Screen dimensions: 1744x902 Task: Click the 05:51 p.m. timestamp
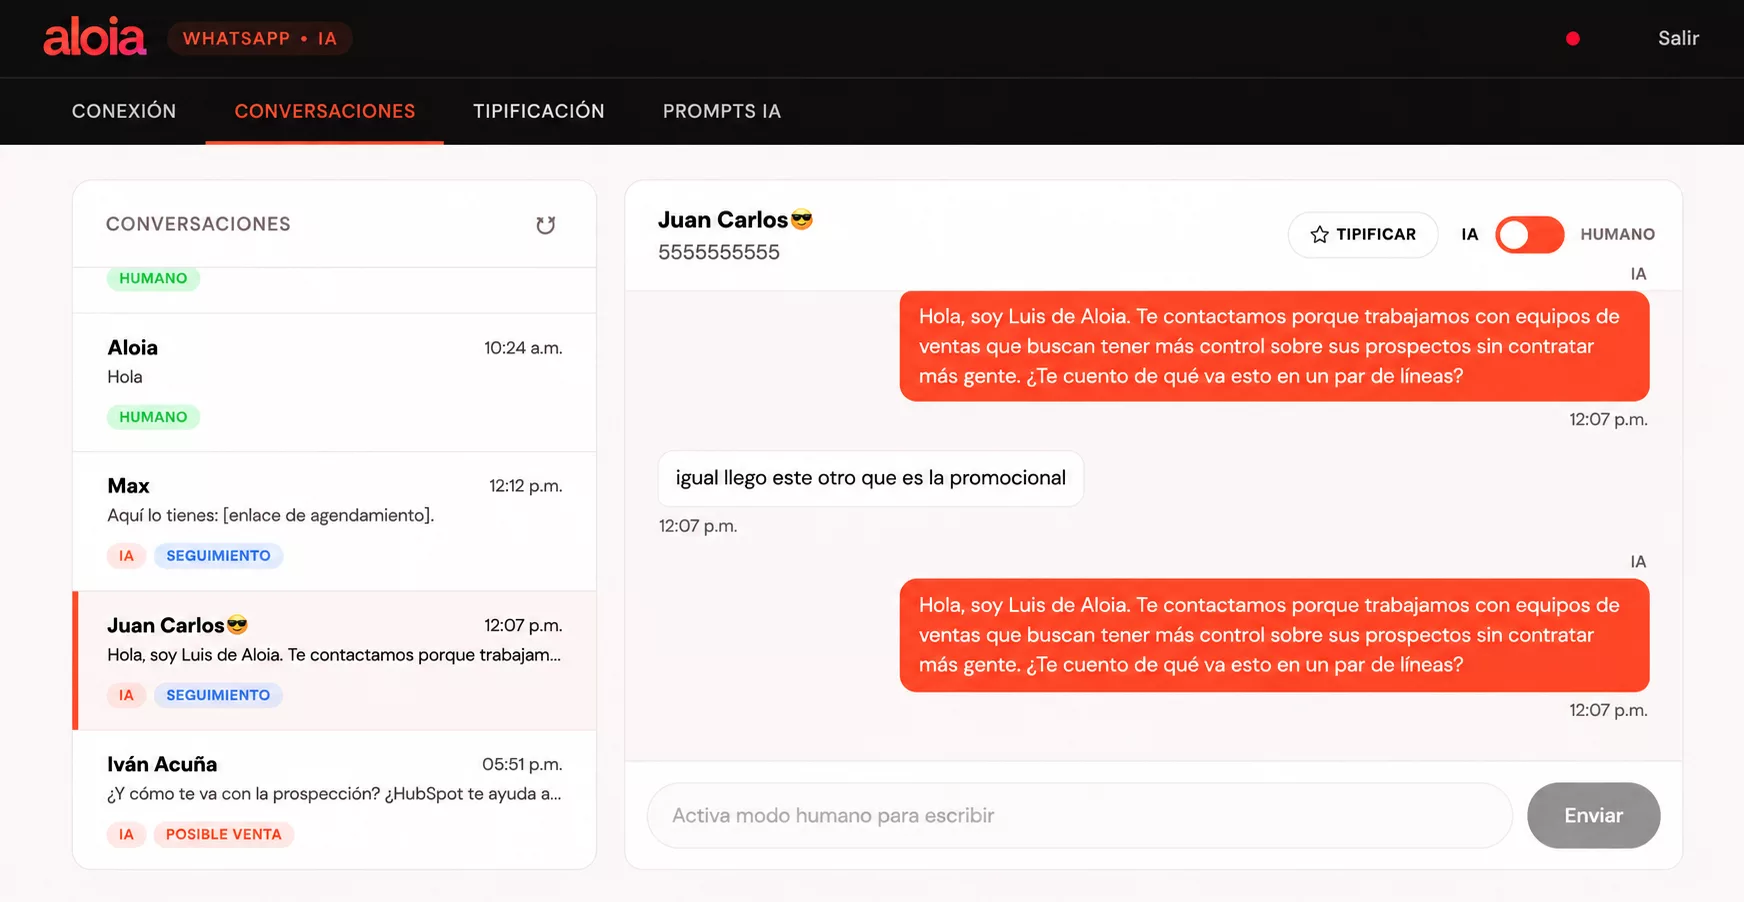coord(522,764)
